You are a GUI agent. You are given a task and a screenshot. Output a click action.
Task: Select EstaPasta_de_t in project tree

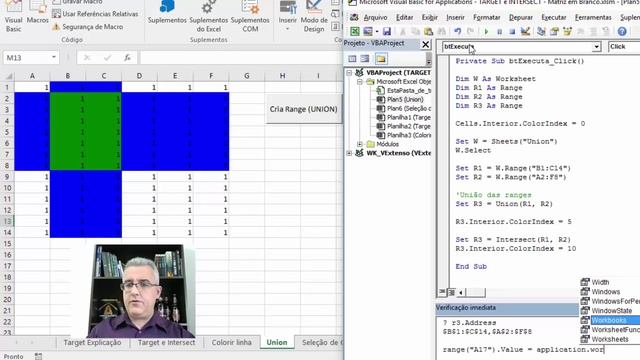tap(409, 91)
